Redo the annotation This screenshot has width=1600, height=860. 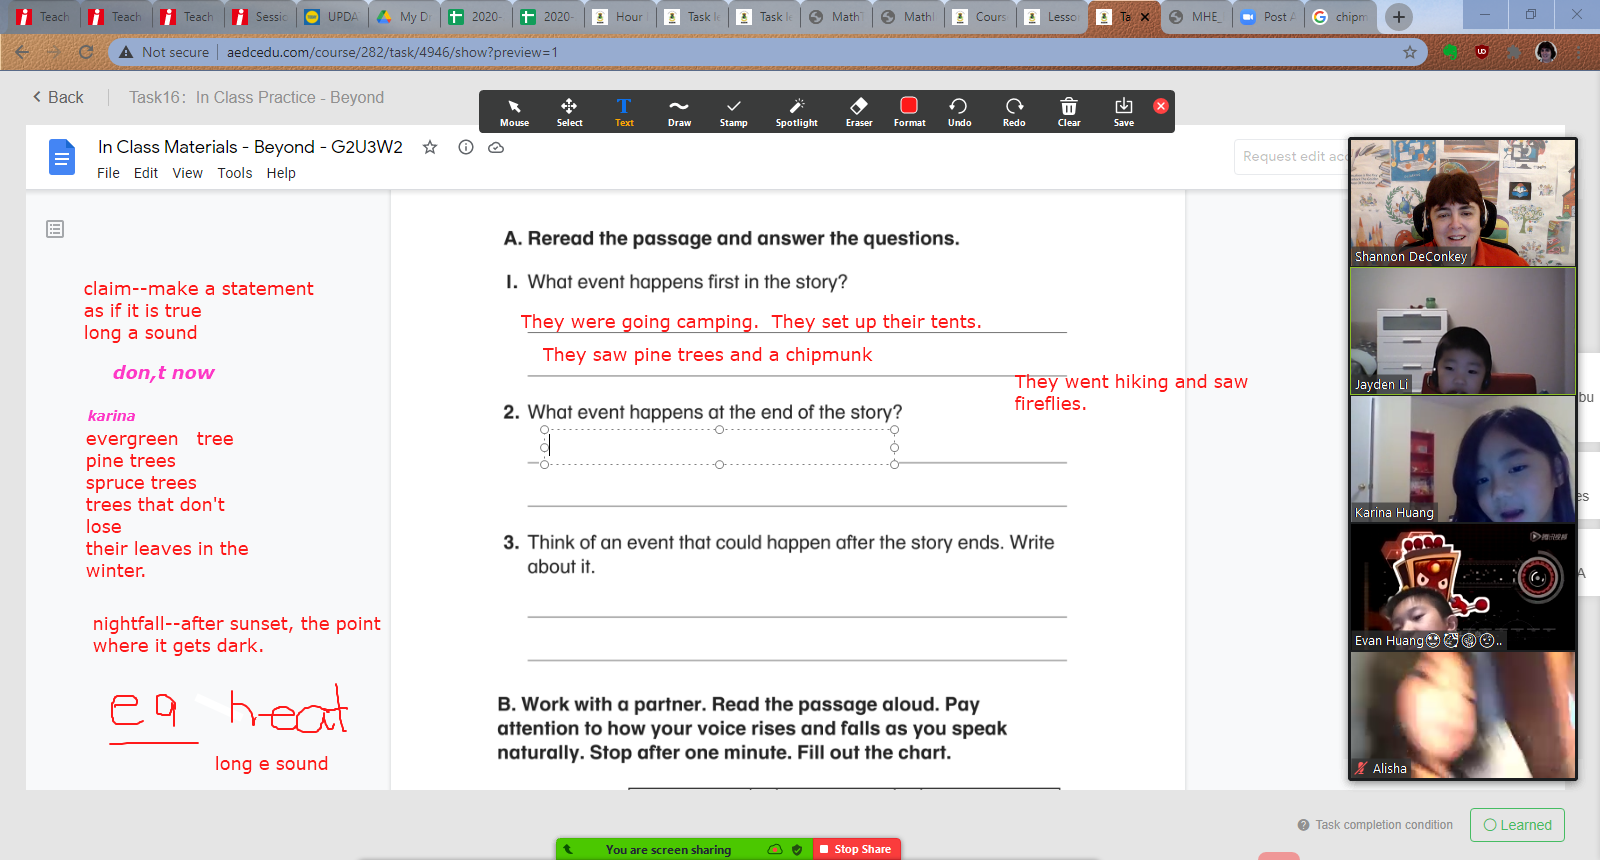point(1014,112)
